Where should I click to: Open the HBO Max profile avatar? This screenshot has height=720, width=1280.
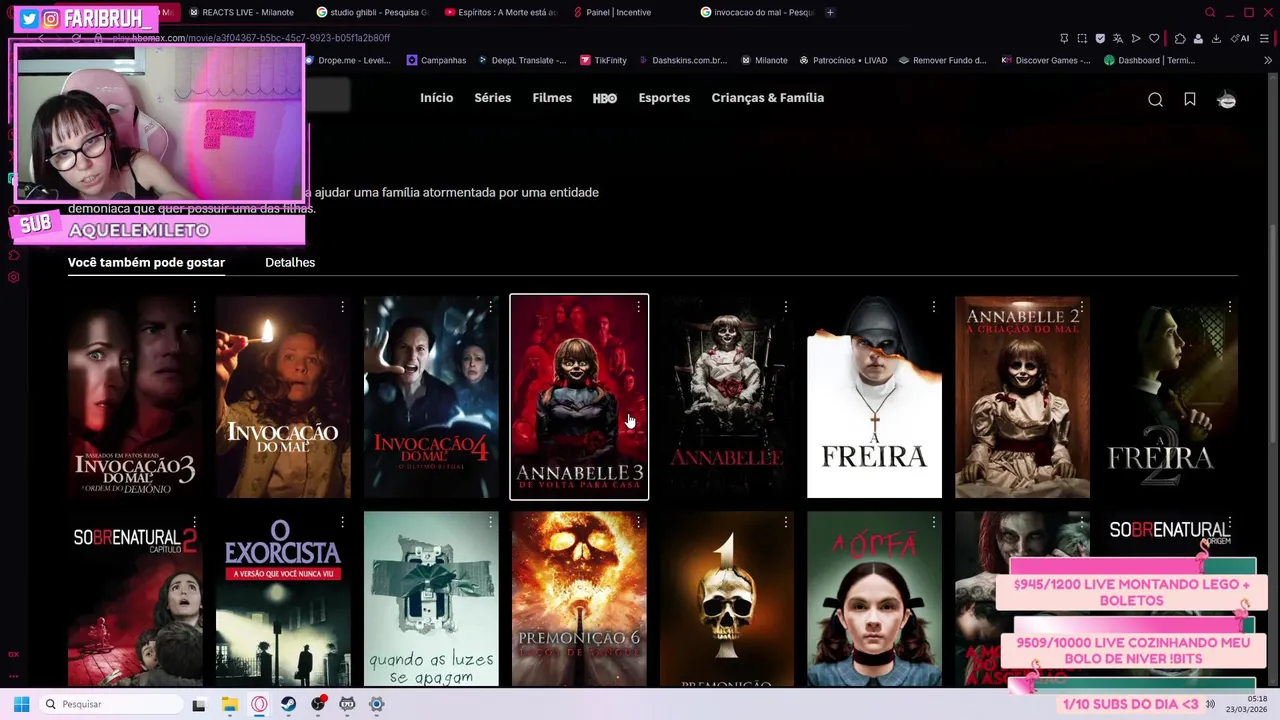point(1226,99)
